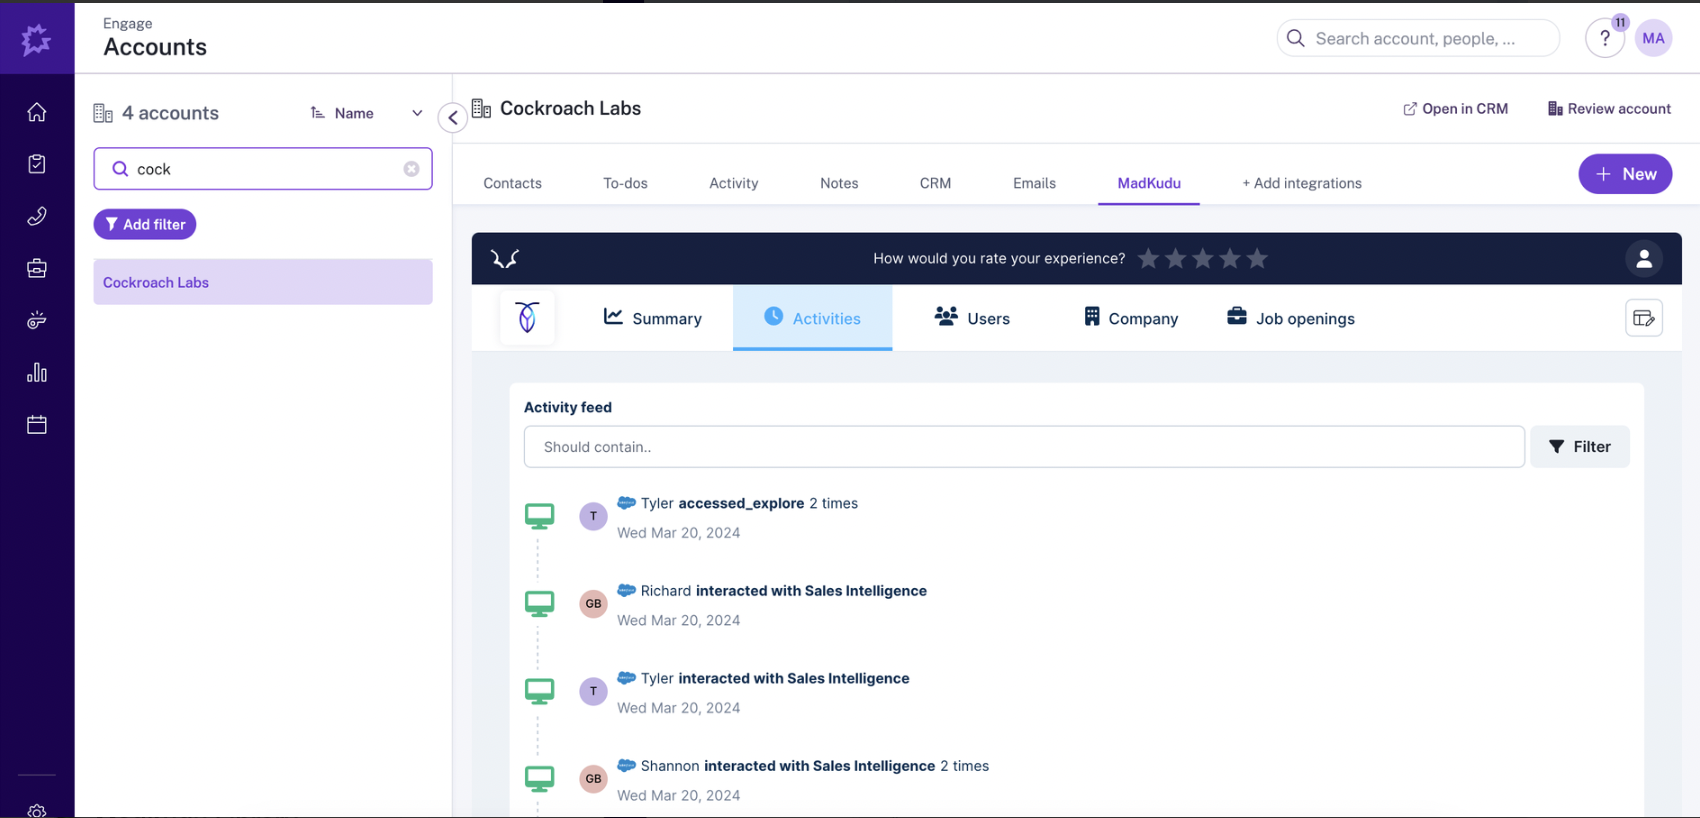This screenshot has width=1700, height=818.
Task: Click the 4 accounts count label
Action: (170, 113)
